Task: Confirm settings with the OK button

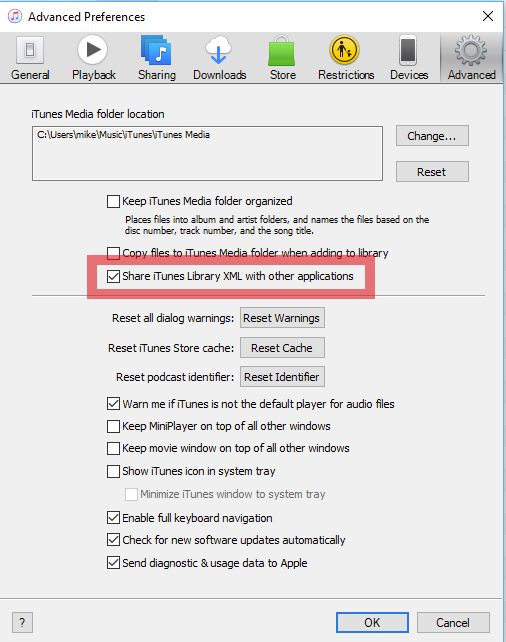Action: (x=372, y=622)
